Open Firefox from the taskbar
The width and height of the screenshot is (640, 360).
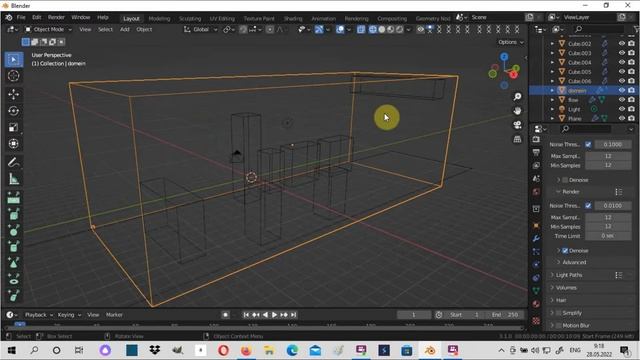click(x=246, y=350)
